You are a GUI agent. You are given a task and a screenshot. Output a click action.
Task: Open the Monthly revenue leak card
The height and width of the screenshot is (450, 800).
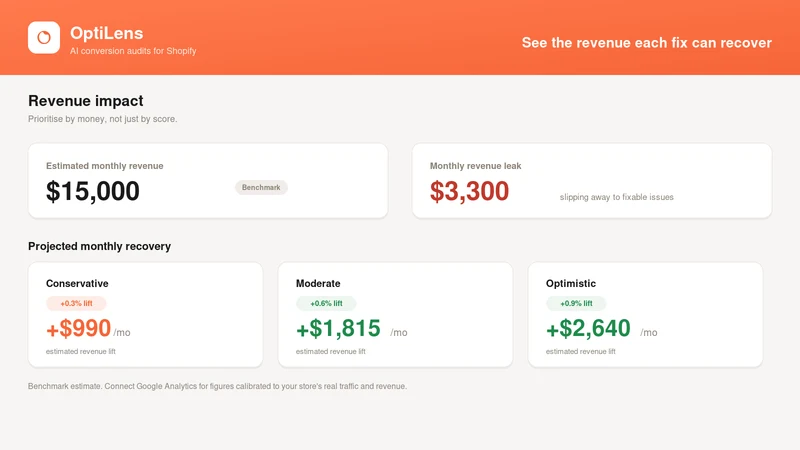592,181
